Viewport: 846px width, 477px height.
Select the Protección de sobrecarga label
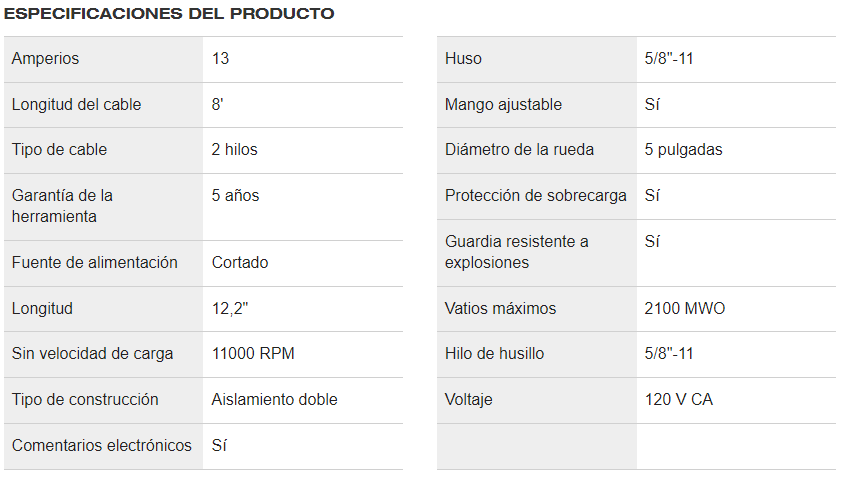[536, 196]
